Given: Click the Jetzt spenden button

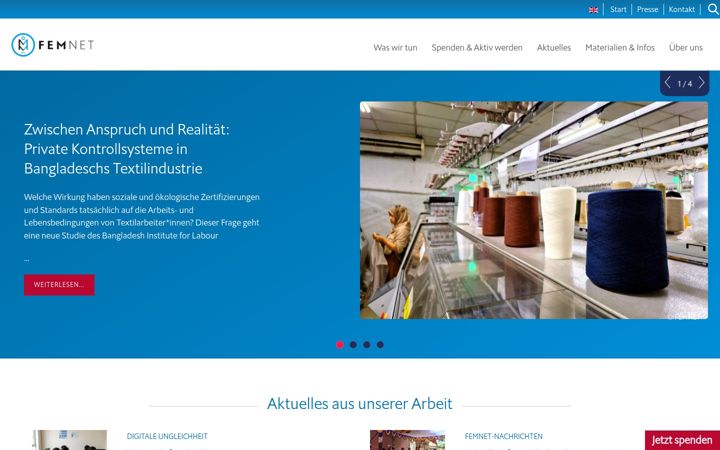Looking at the screenshot, I should (x=682, y=440).
